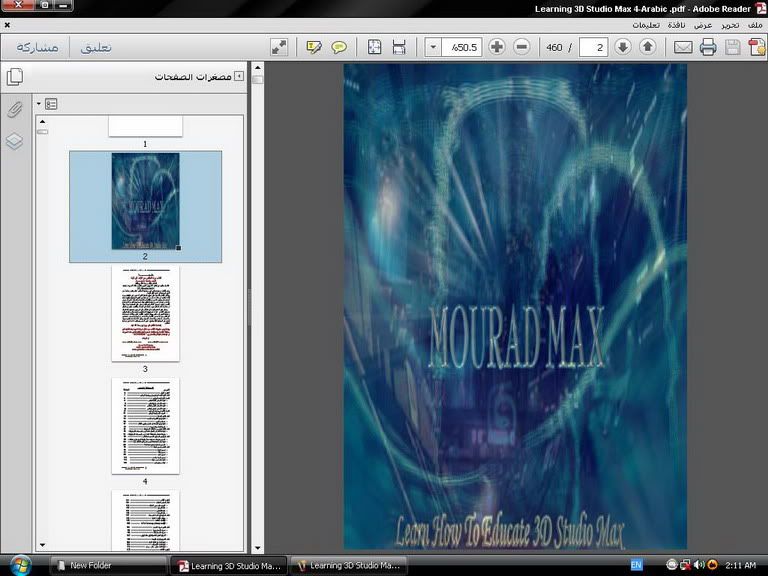Open the page thumbnails panel icon
Viewport: 768px width, 576px height.
(15, 77)
